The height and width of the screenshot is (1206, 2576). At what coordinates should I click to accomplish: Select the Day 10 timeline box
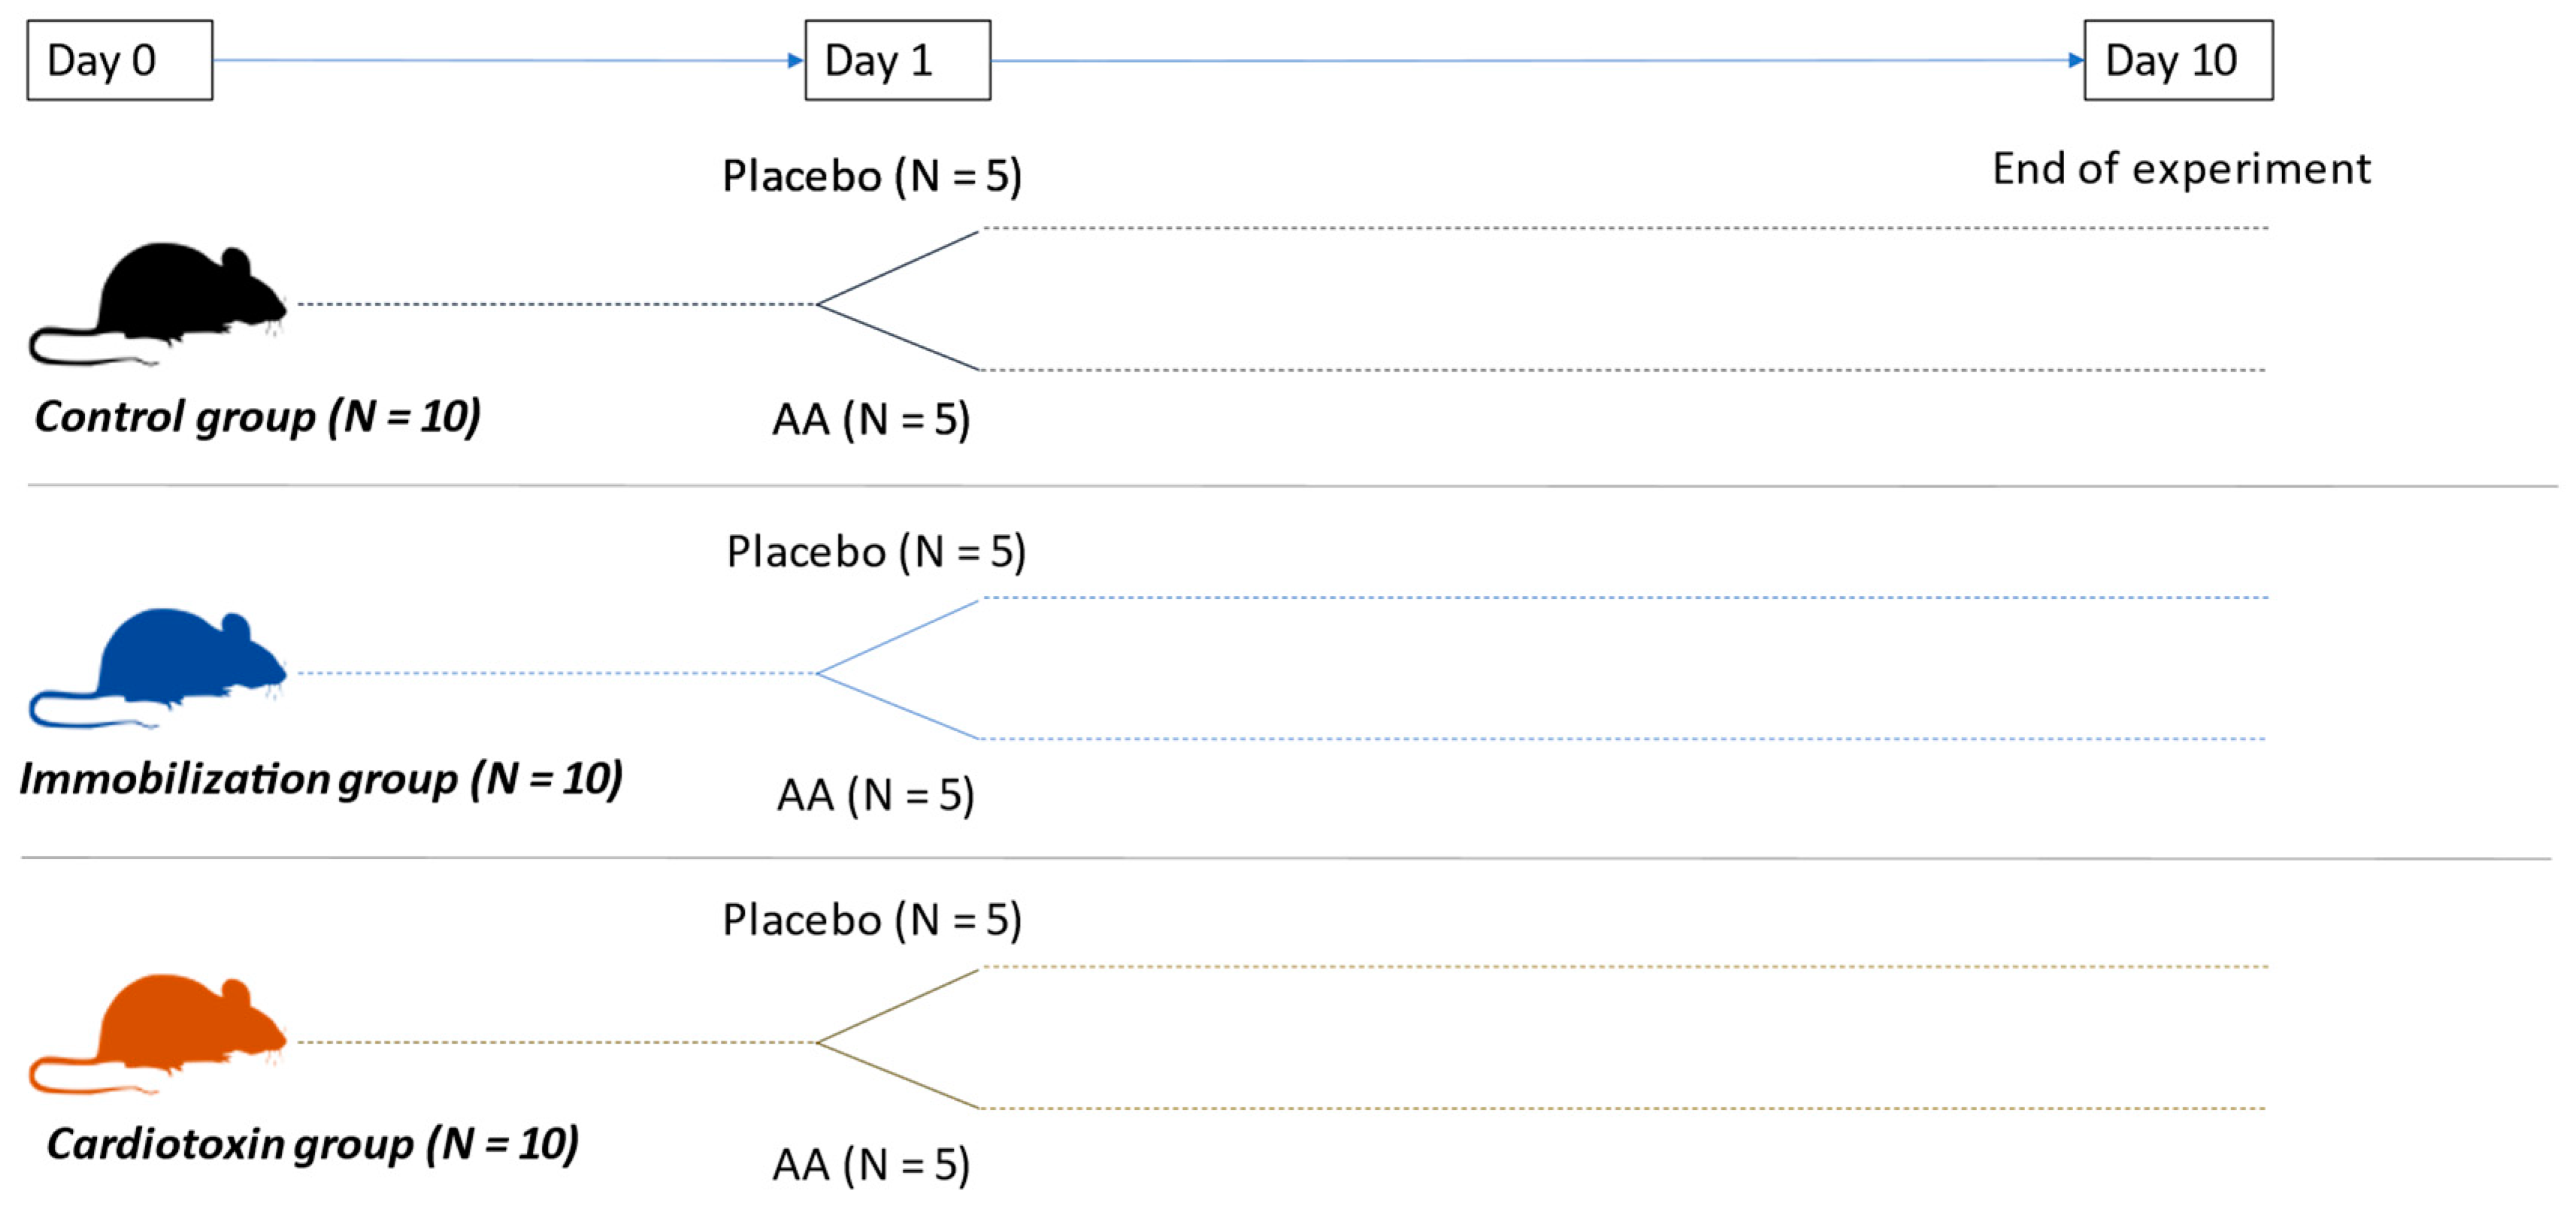point(2177,60)
